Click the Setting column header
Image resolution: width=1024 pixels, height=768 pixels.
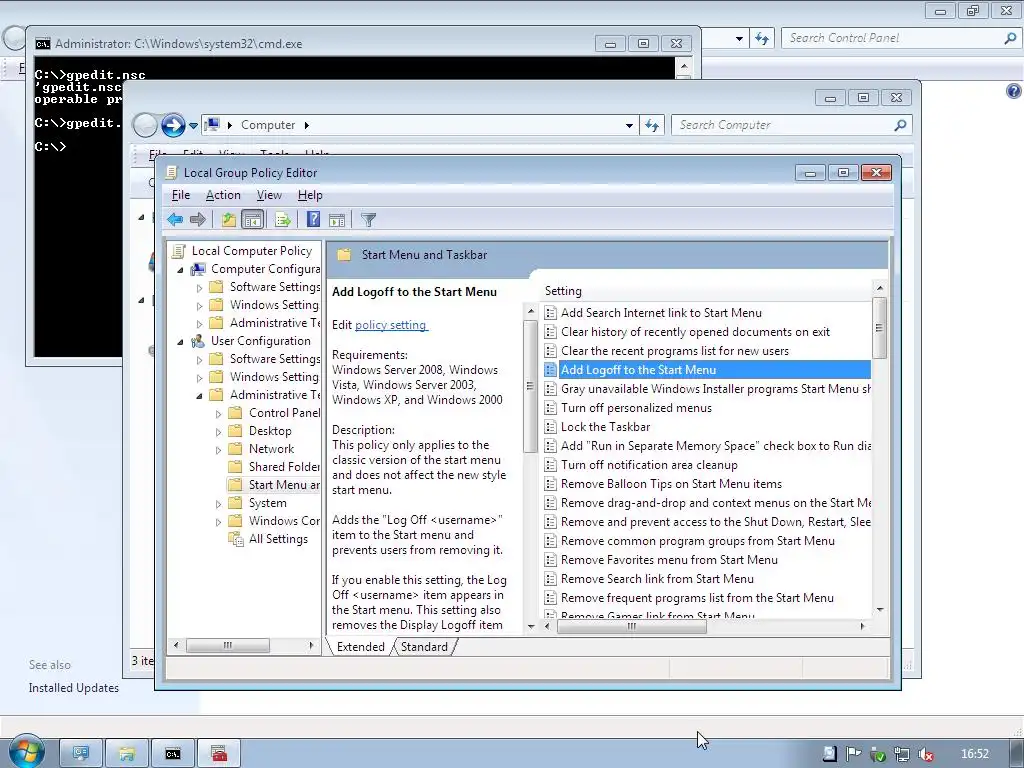705,291
